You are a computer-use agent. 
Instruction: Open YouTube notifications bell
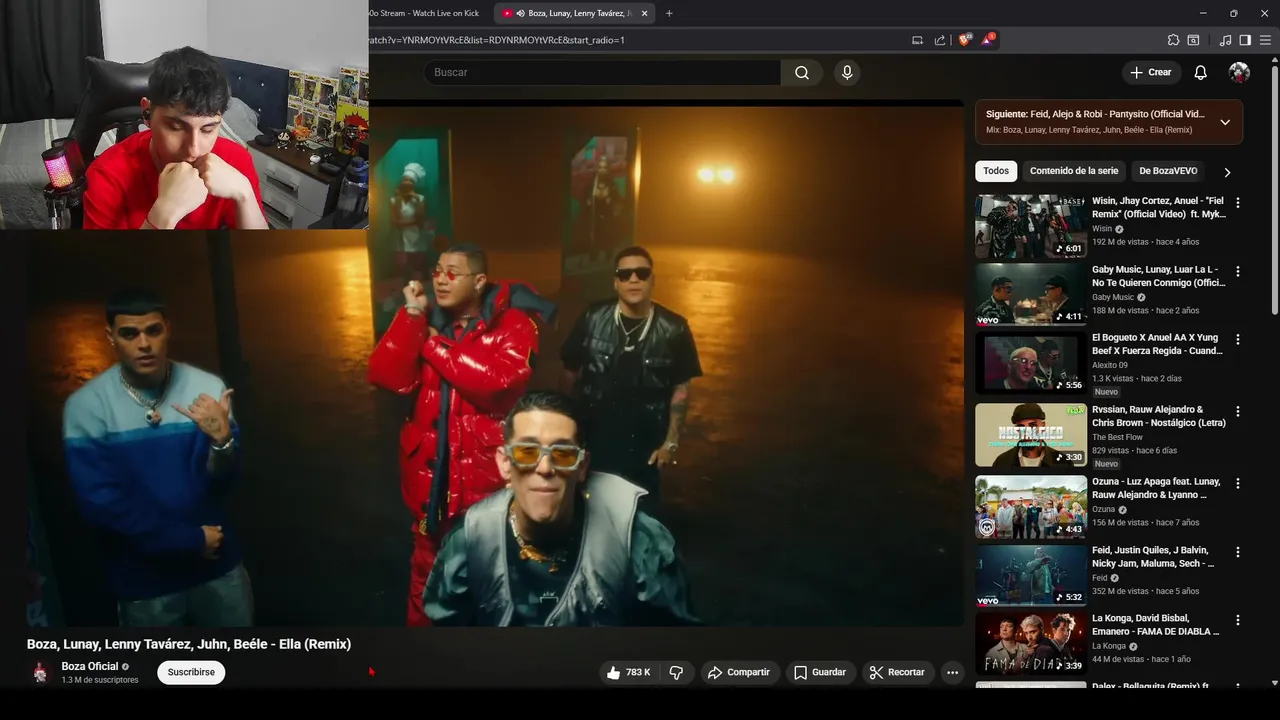point(1200,72)
